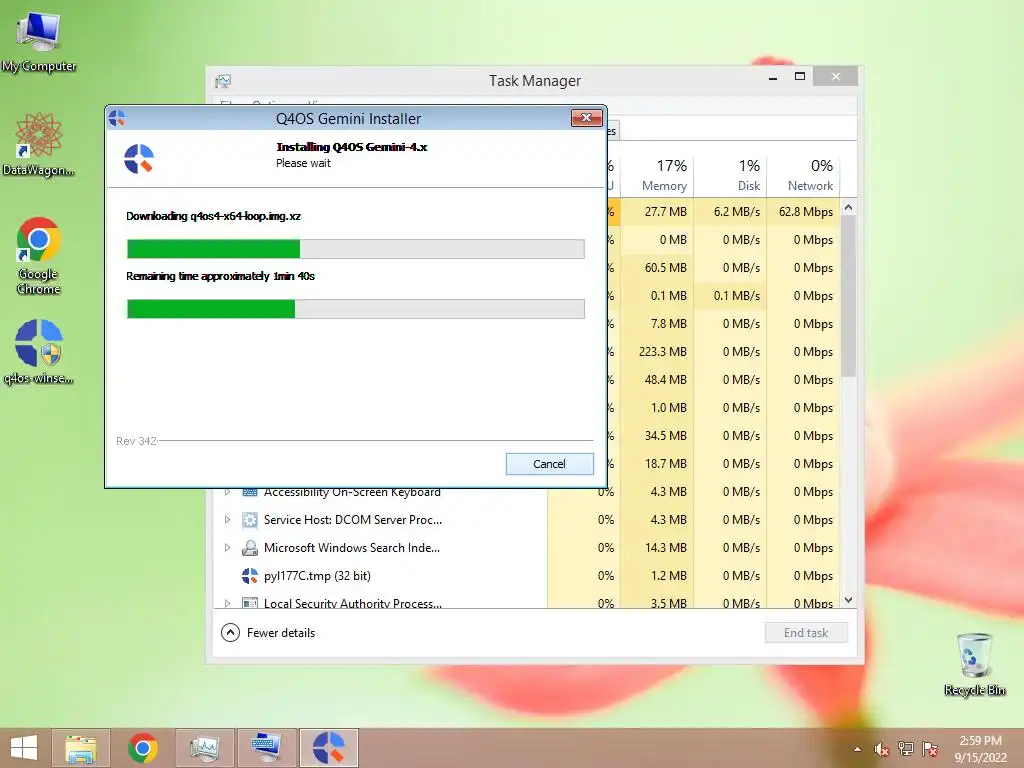Open the taskbar clock showing 2:59 PM
The height and width of the screenshot is (768, 1024).
click(x=980, y=749)
